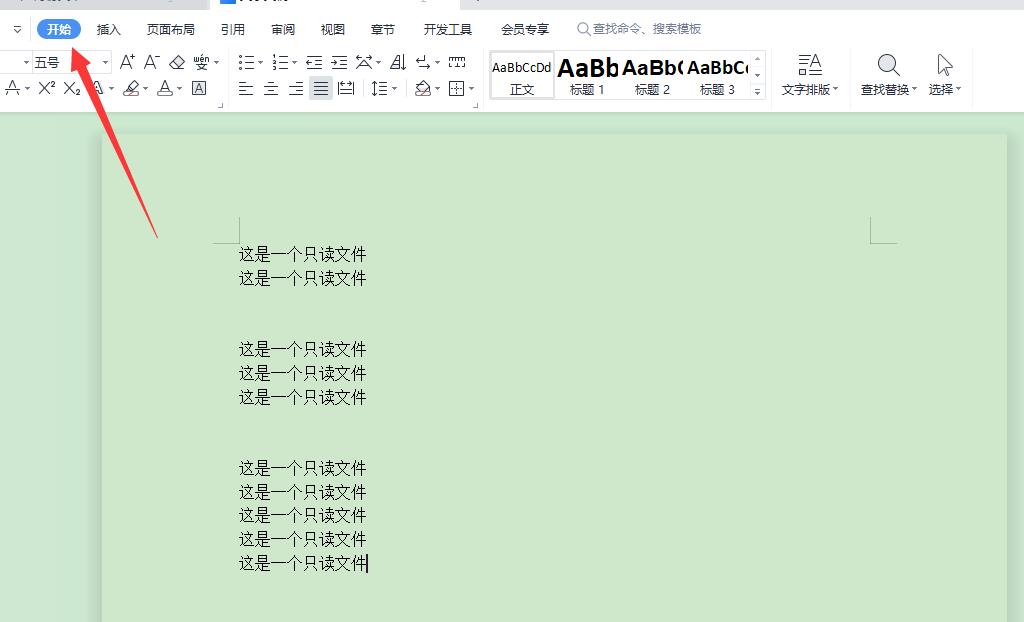This screenshot has height=622, width=1024.
Task: Decrease font size with A- icon
Action: [x=152, y=62]
